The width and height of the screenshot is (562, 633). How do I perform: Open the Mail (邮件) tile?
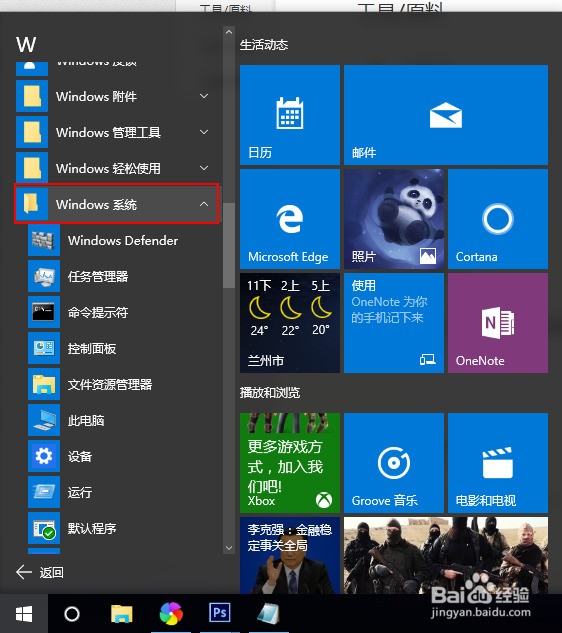(x=446, y=115)
